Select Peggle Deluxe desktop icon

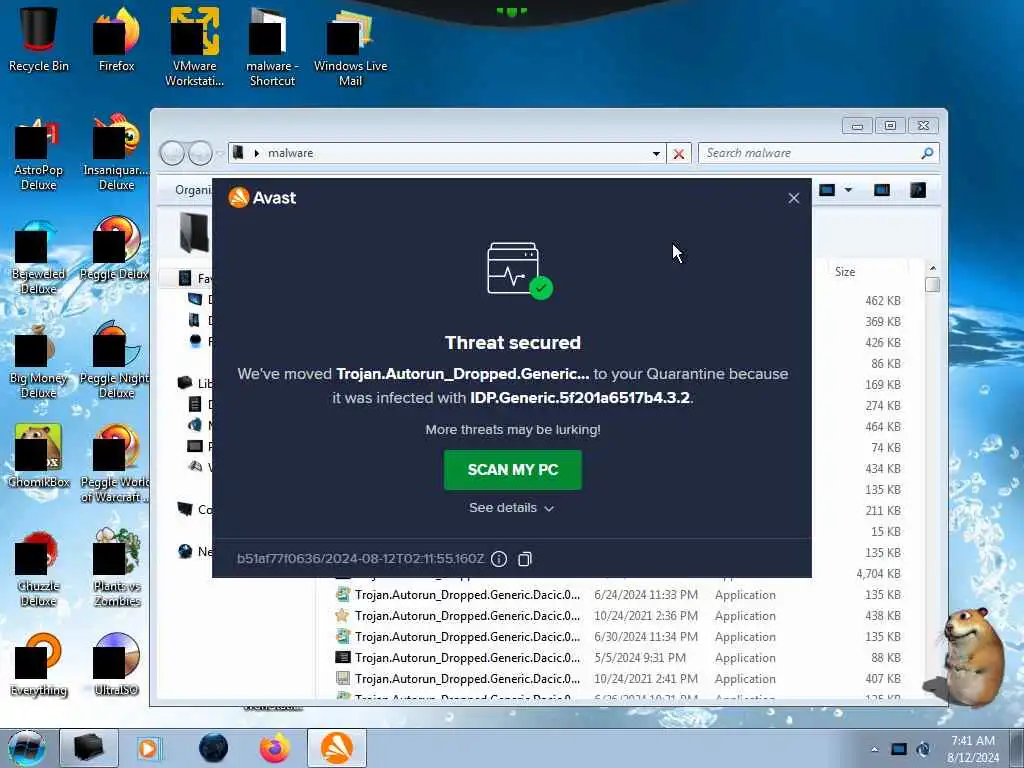click(x=115, y=249)
